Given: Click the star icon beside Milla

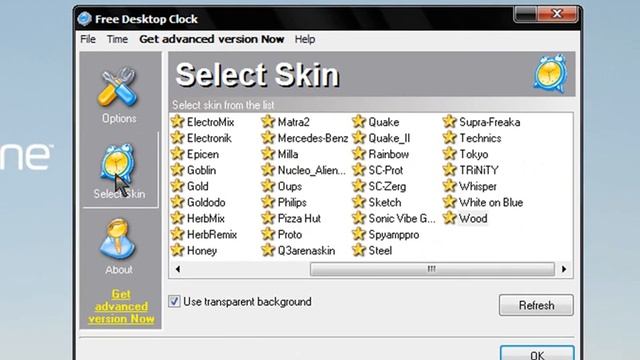Looking at the screenshot, I should 268,154.
